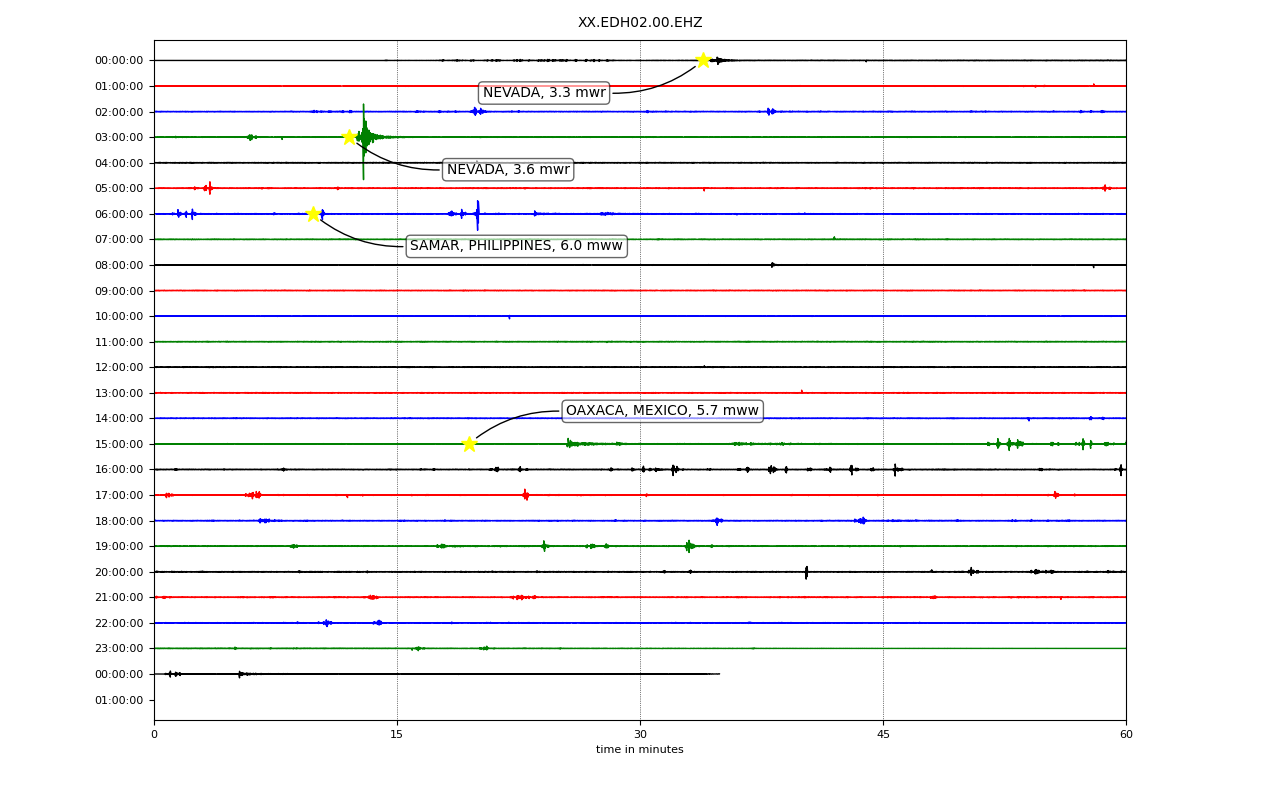
Task: Click the black spike near minute 40 on the 20:00:00 trace
Action: point(806,572)
